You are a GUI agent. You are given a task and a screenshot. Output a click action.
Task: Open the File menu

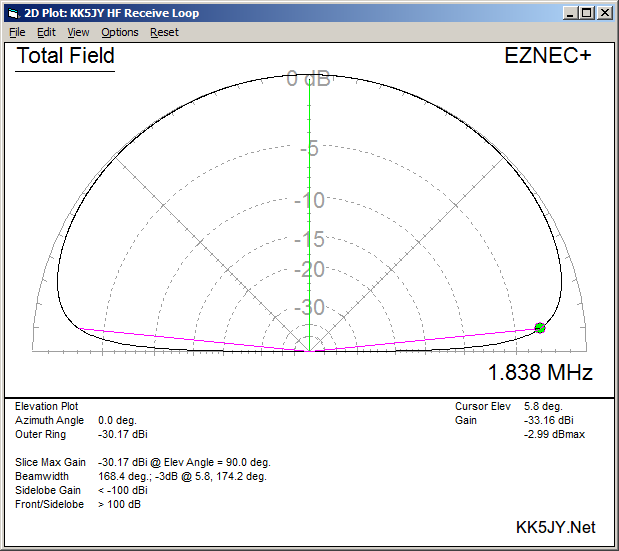17,32
